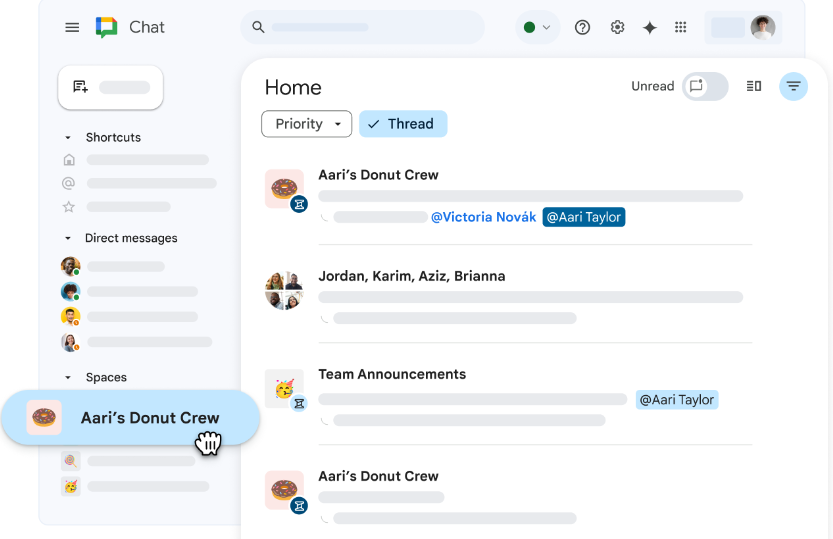Click the New chat compose icon
The width and height of the screenshot is (833, 539).
click(x=80, y=87)
